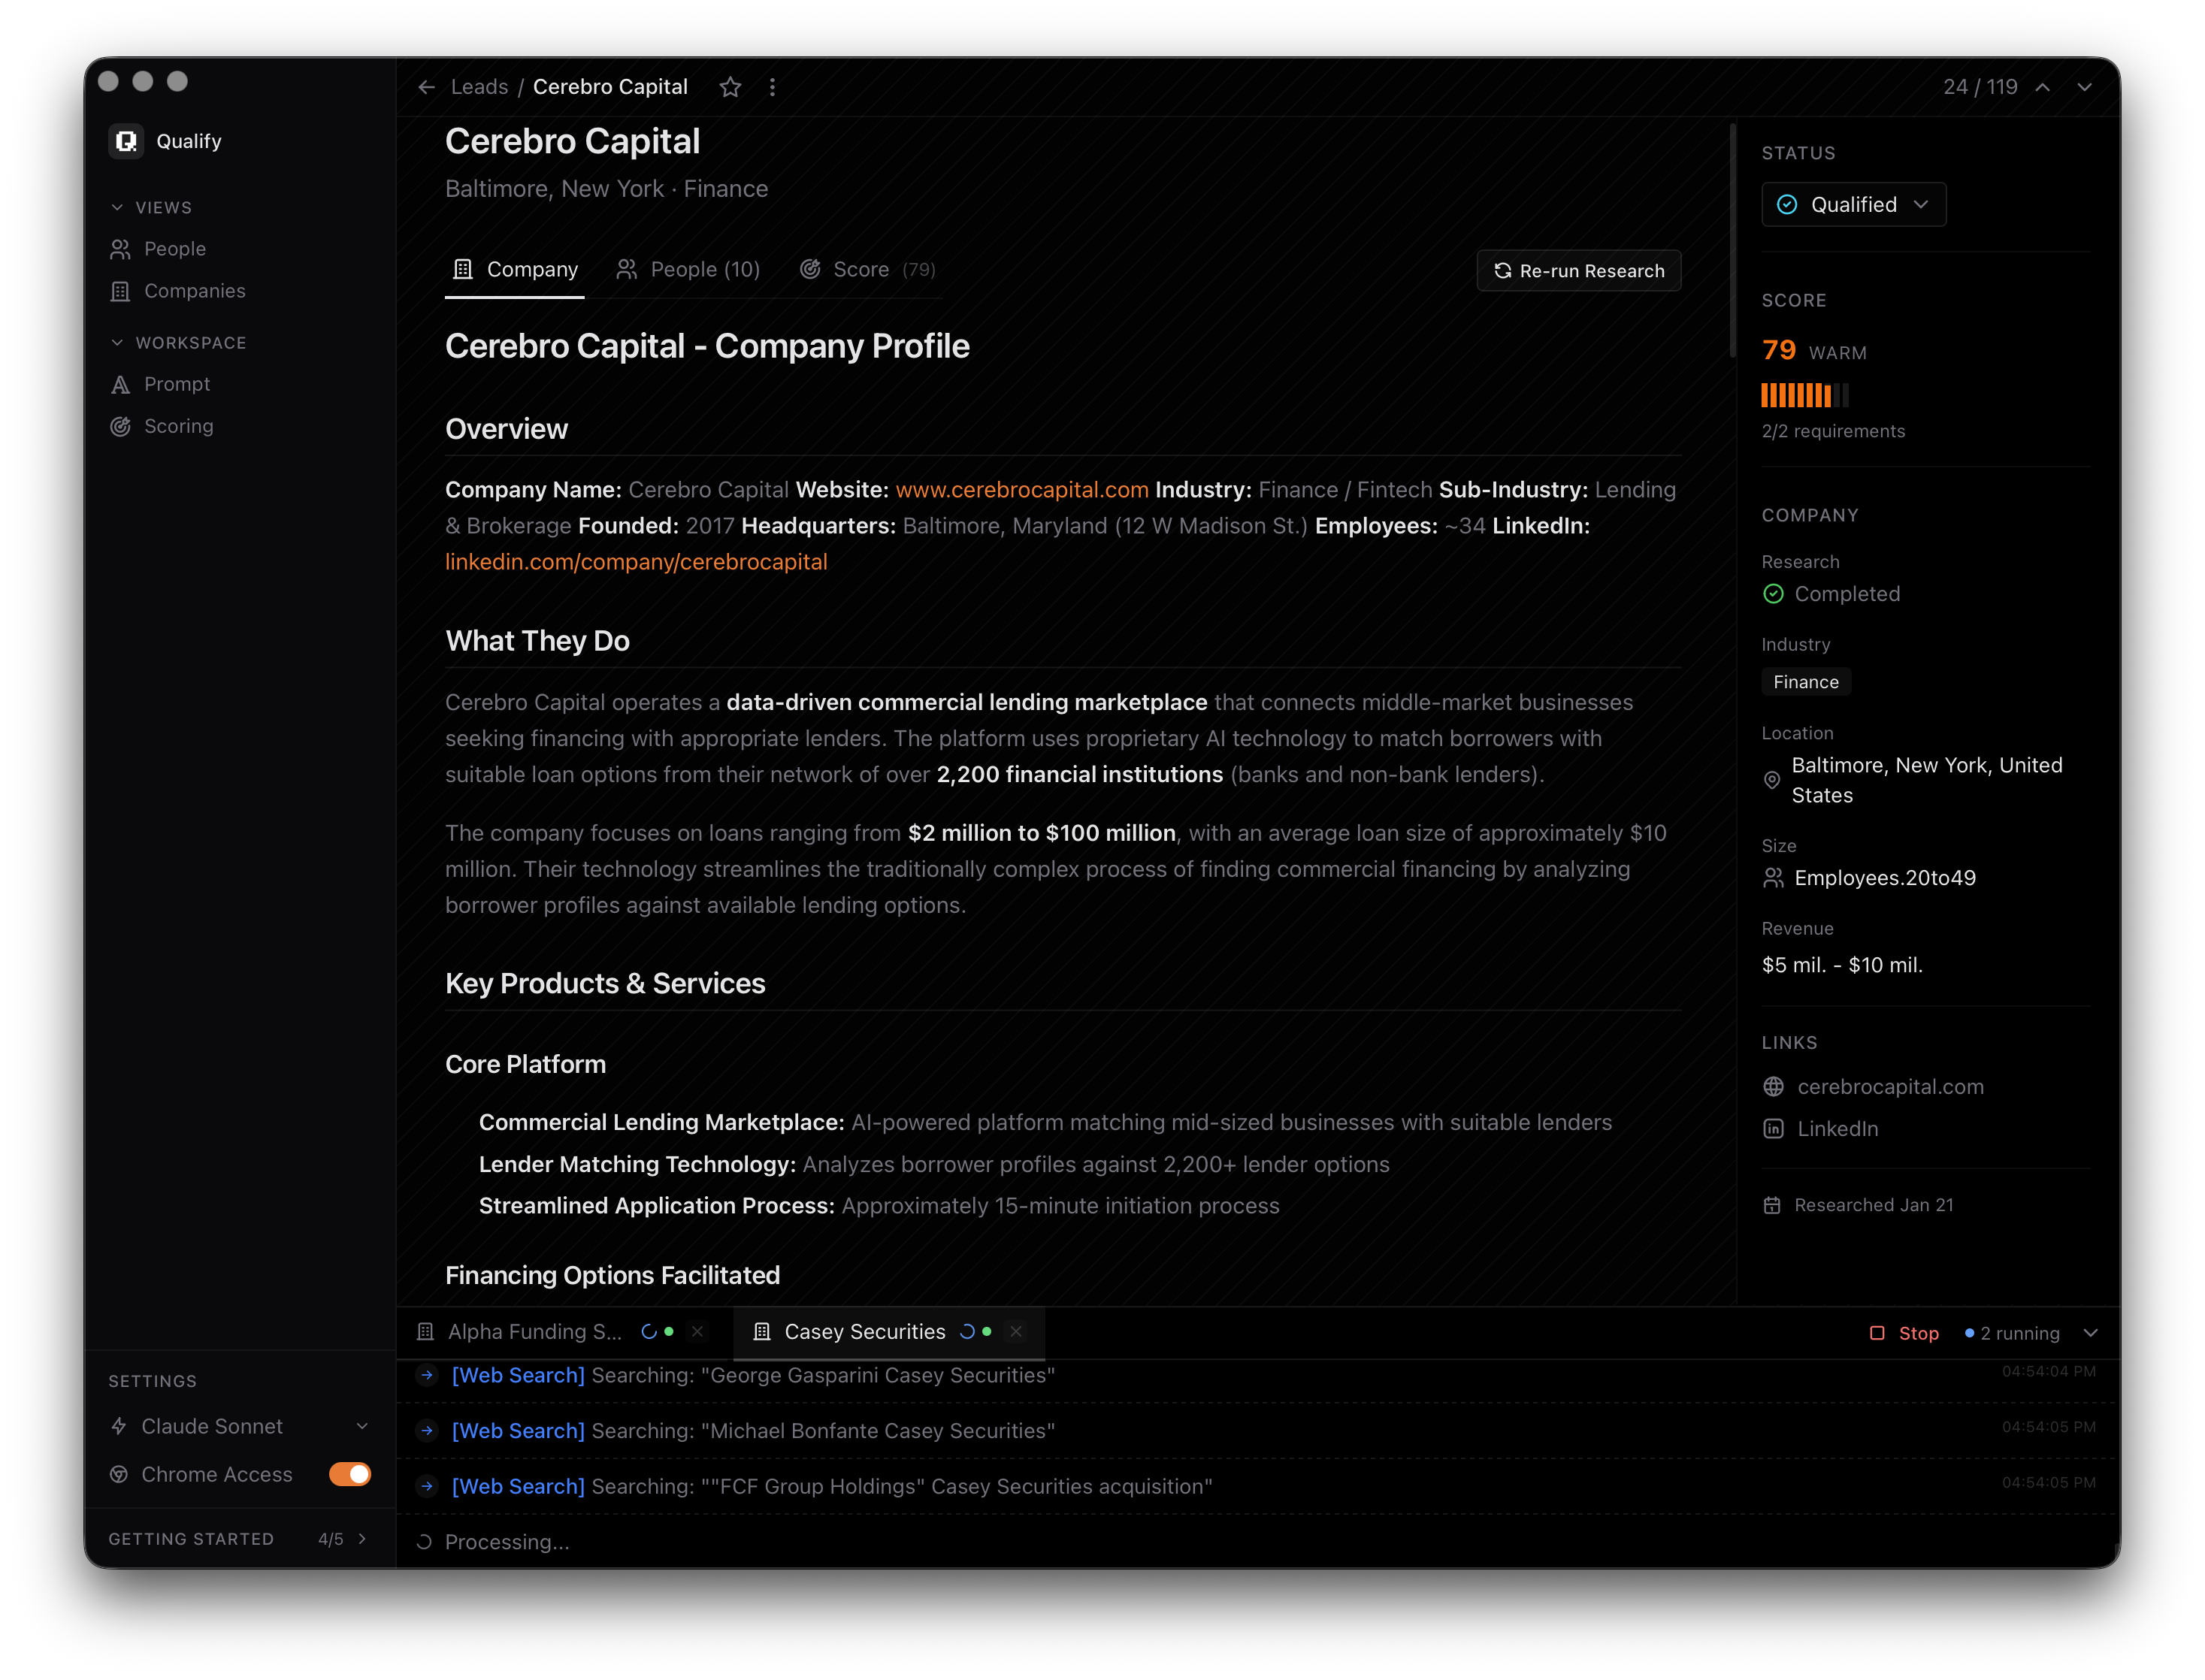
Task: Open People view in sidebar
Action: (174, 249)
